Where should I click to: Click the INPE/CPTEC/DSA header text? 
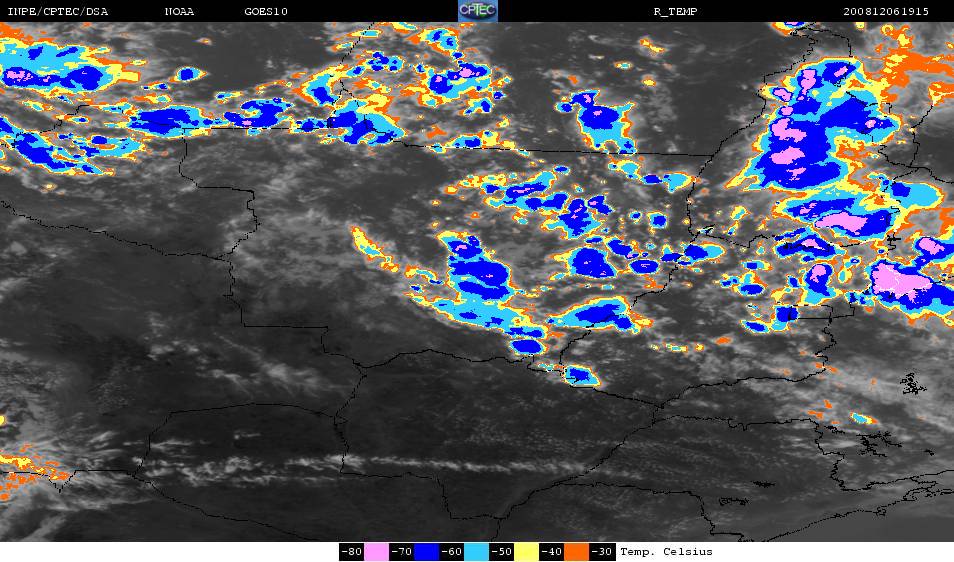pos(58,12)
